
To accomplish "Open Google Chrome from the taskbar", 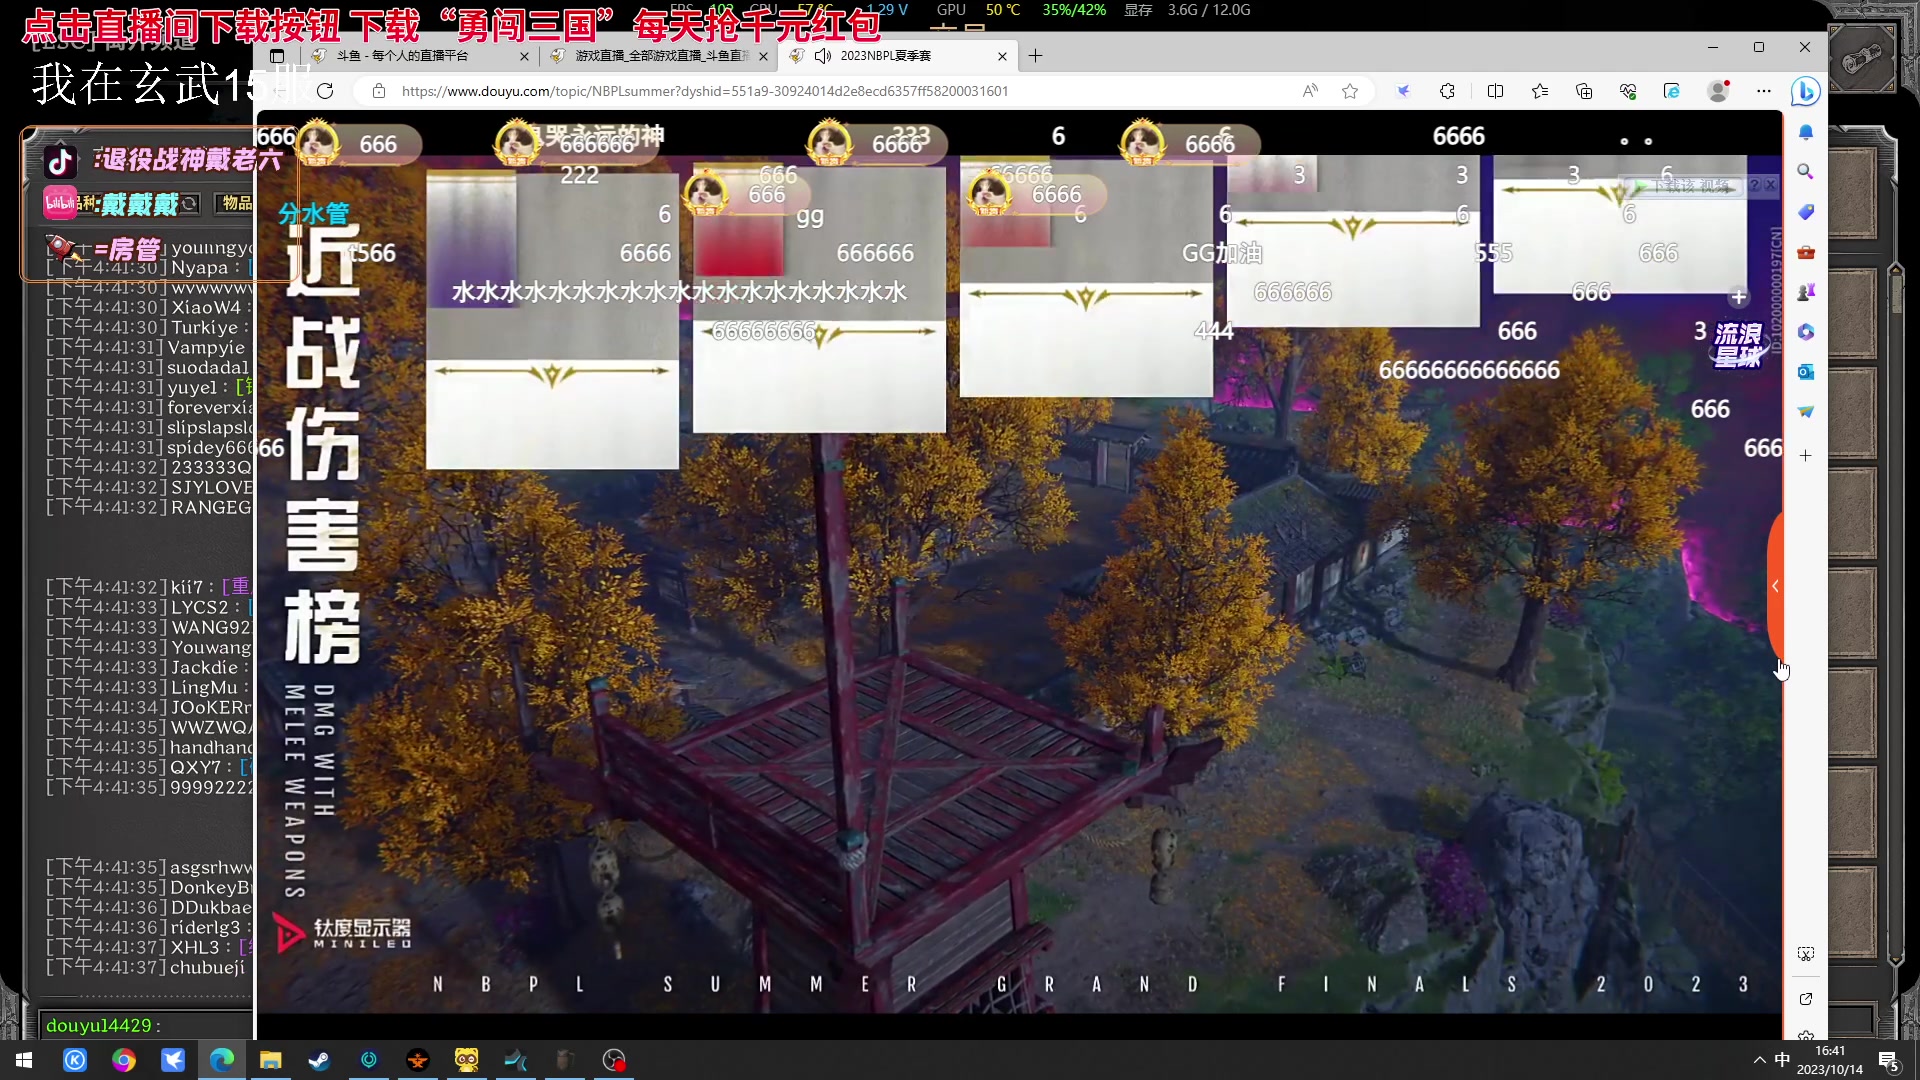I will click(x=124, y=1060).
